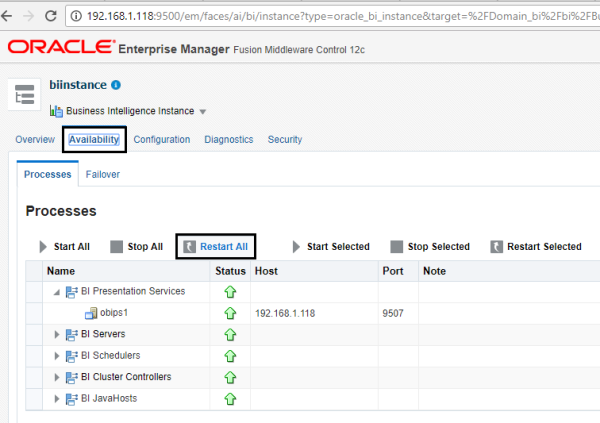Click Stop Selected button

[430, 247]
